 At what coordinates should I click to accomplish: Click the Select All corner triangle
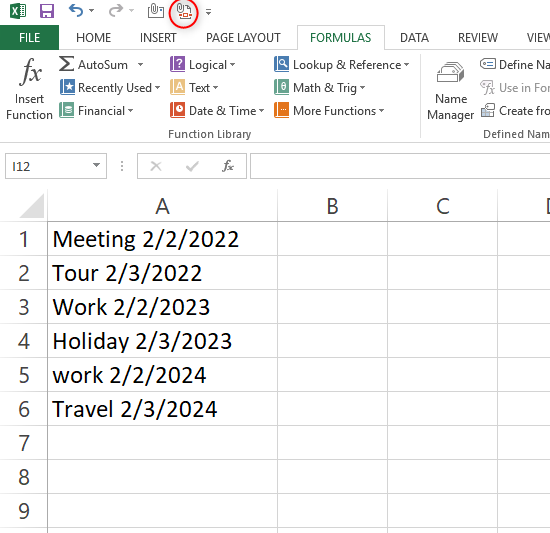tap(32, 206)
